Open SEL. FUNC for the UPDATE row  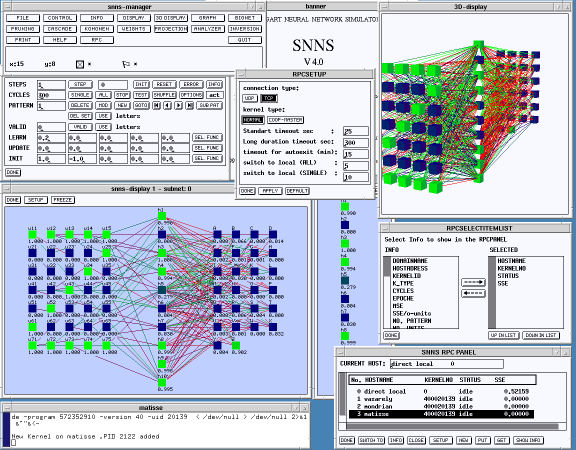tap(207, 148)
